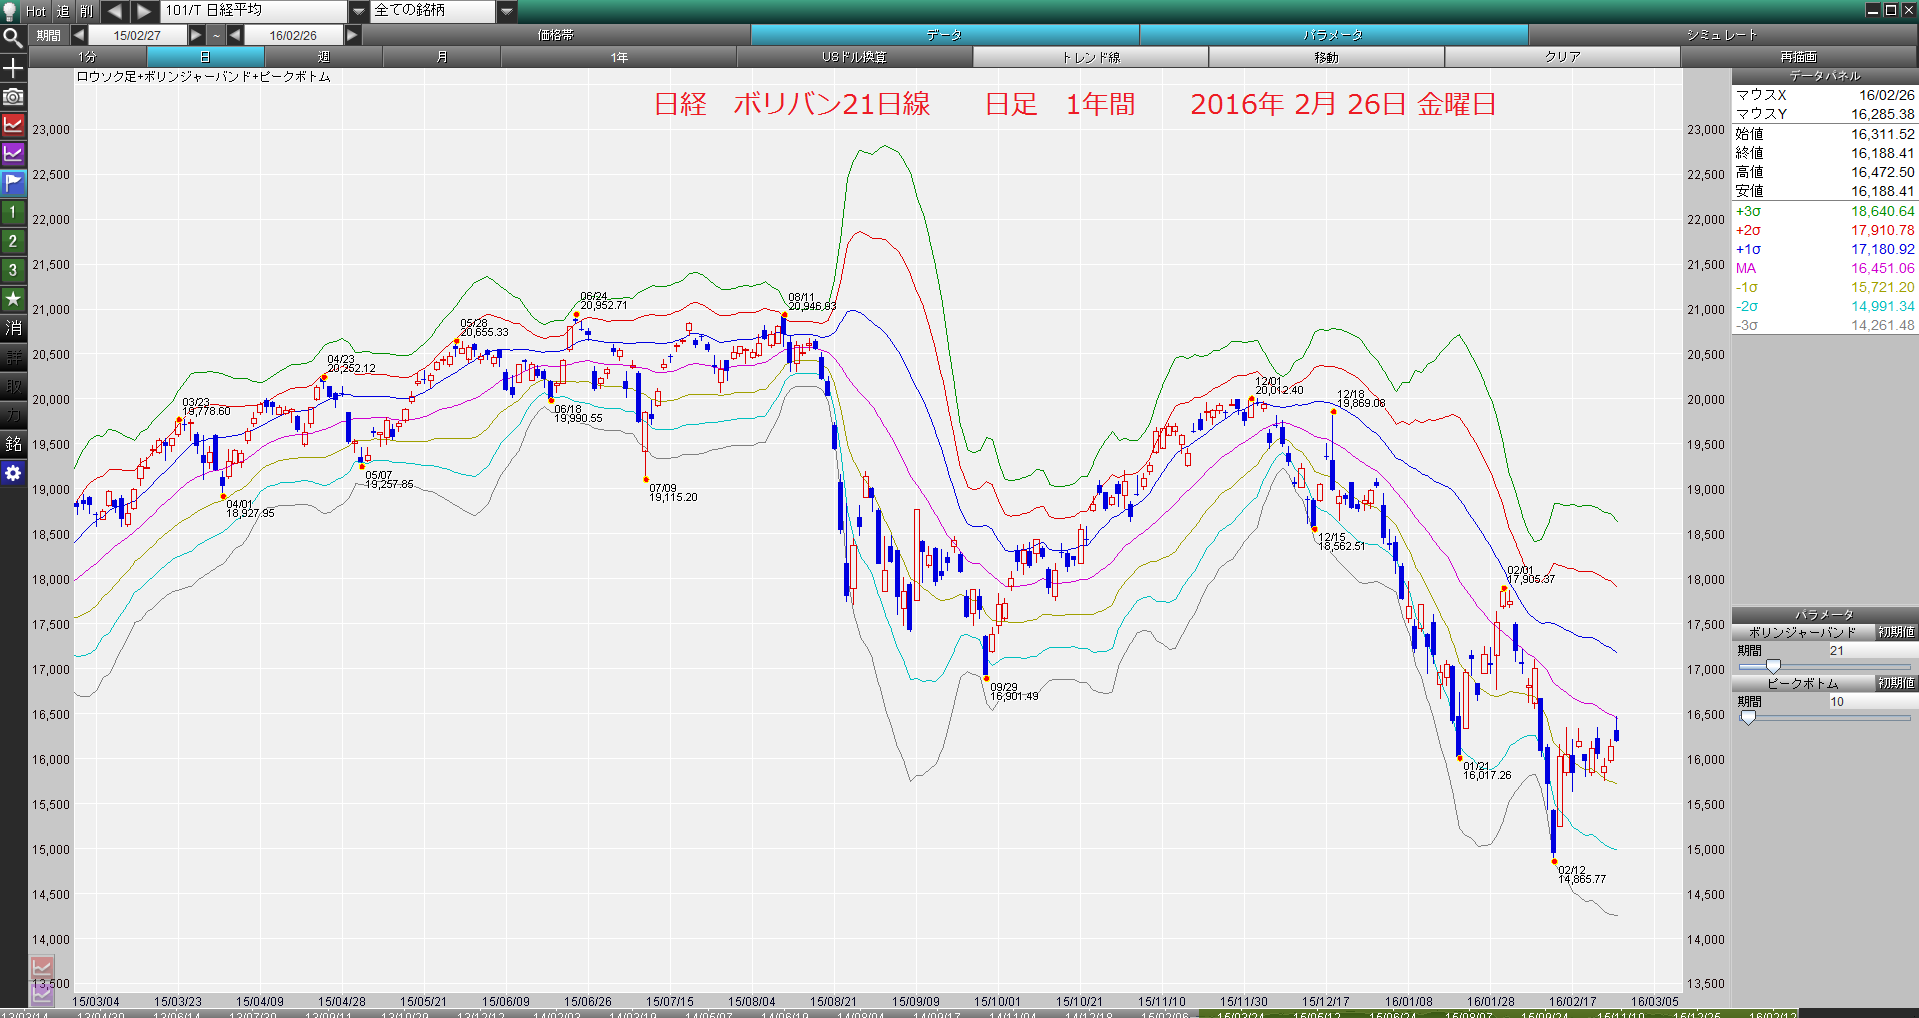Click the 101/T 日経平均 symbol field
This screenshot has width=1919, height=1018.
click(x=254, y=11)
